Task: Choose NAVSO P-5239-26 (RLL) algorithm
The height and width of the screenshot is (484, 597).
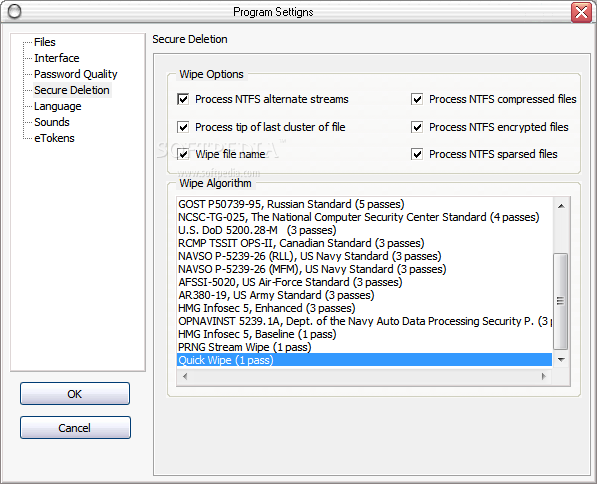Action: 364,256
